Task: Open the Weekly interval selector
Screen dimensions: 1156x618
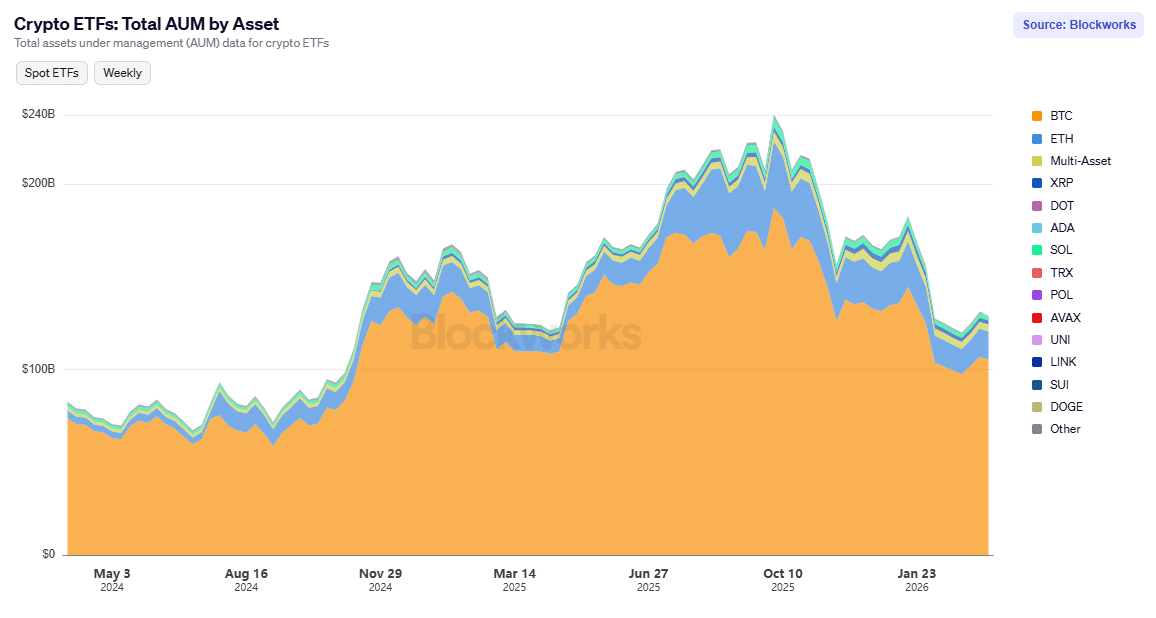Action: (x=122, y=72)
